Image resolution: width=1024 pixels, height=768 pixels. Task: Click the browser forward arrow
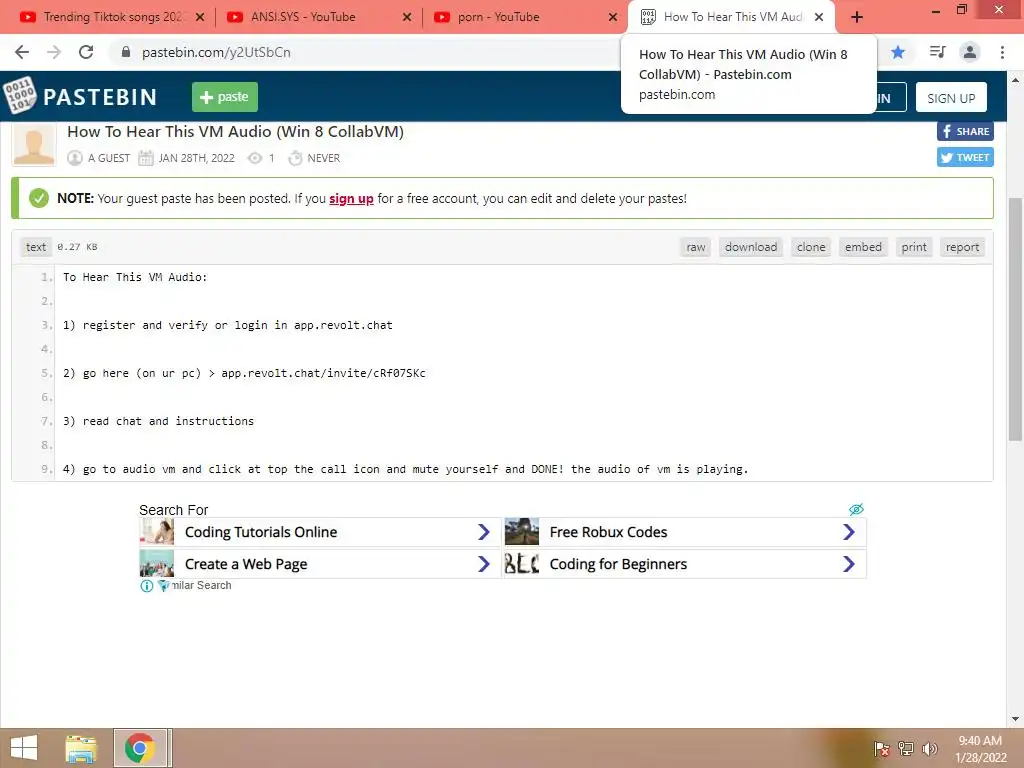[54, 52]
